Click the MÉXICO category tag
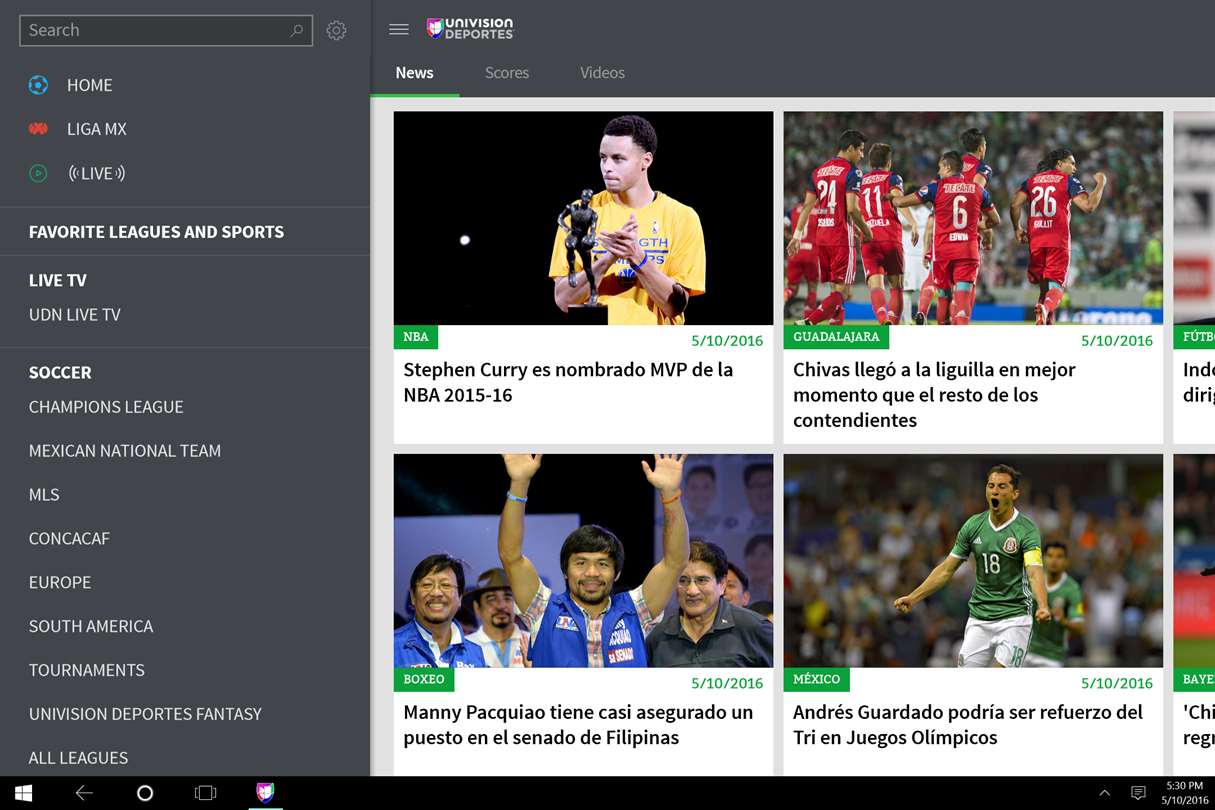1215x810 pixels. (x=817, y=680)
